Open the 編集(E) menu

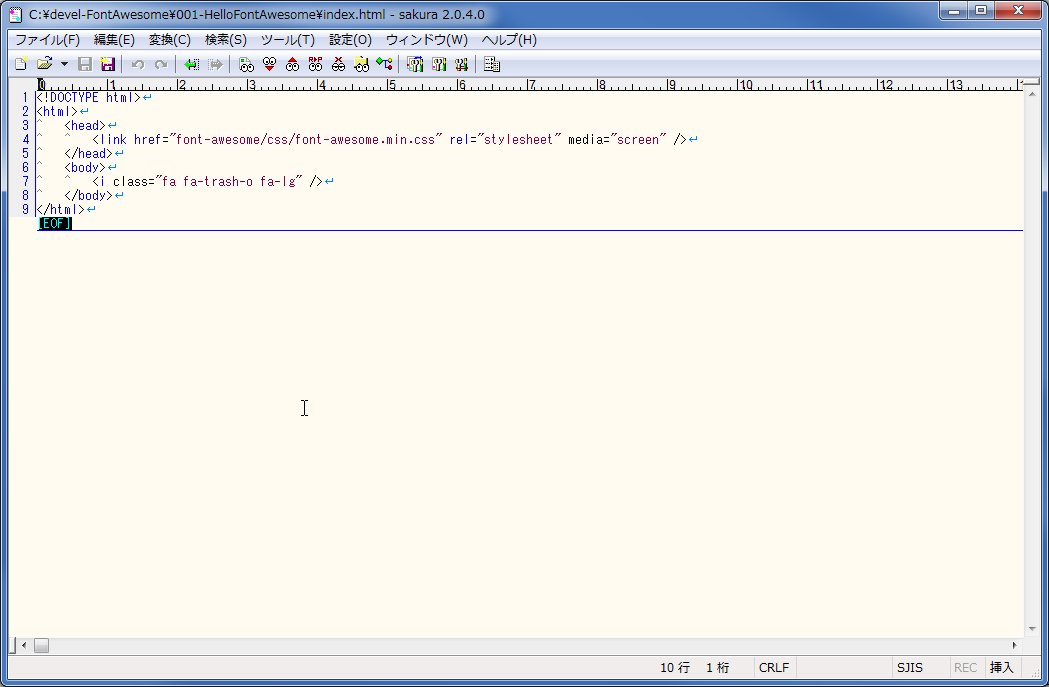114,39
